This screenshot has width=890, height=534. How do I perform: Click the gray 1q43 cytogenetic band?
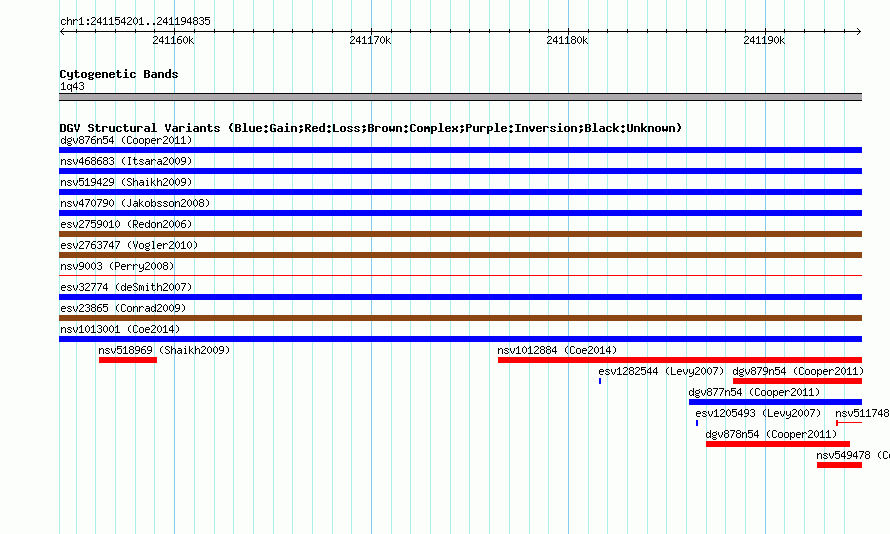pos(460,97)
